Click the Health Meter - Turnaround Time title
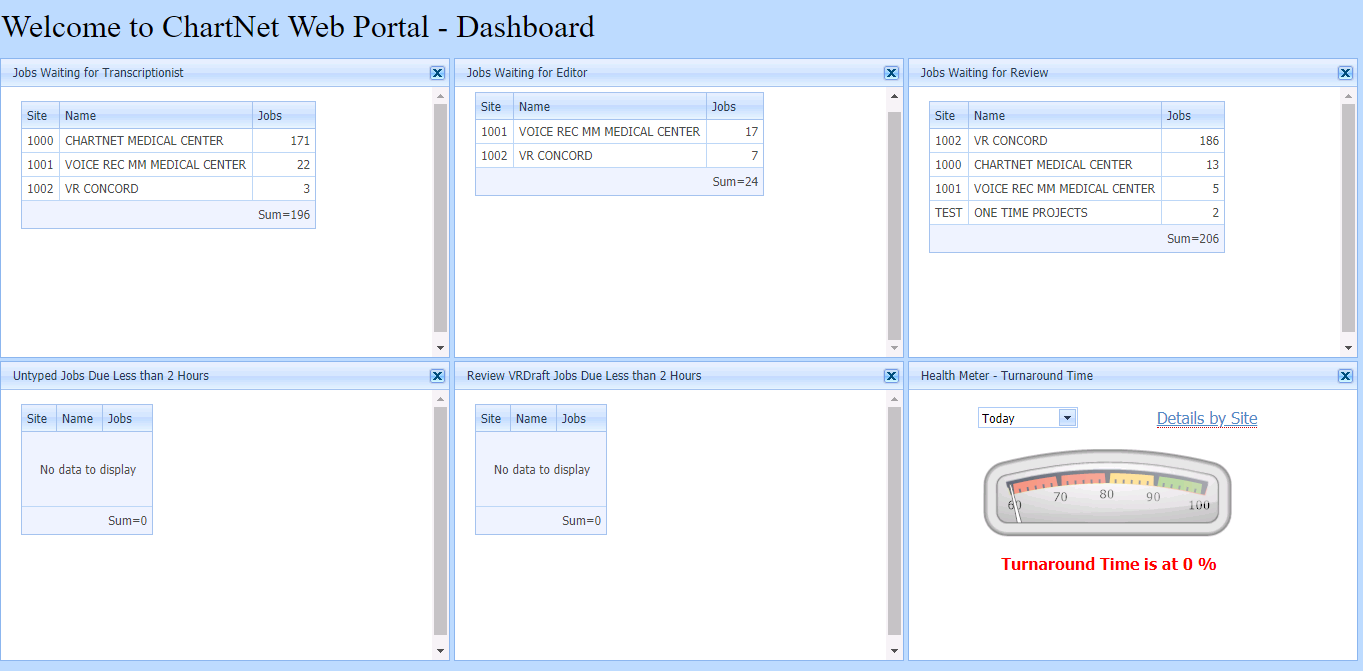Screen dimensions: 1363x671 1007,376
